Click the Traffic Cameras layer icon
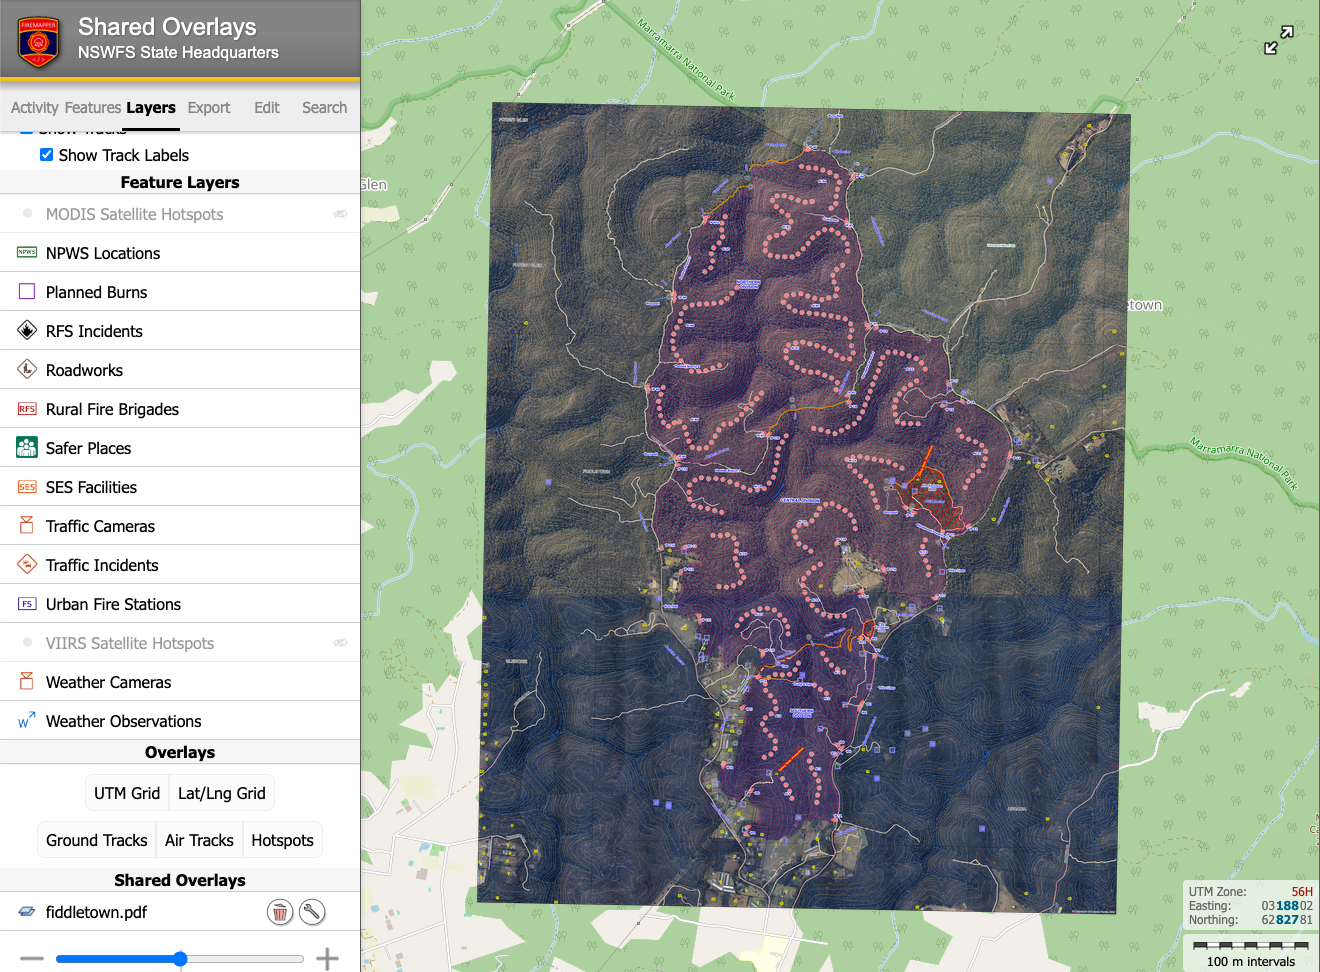This screenshot has width=1320, height=972. point(27,526)
